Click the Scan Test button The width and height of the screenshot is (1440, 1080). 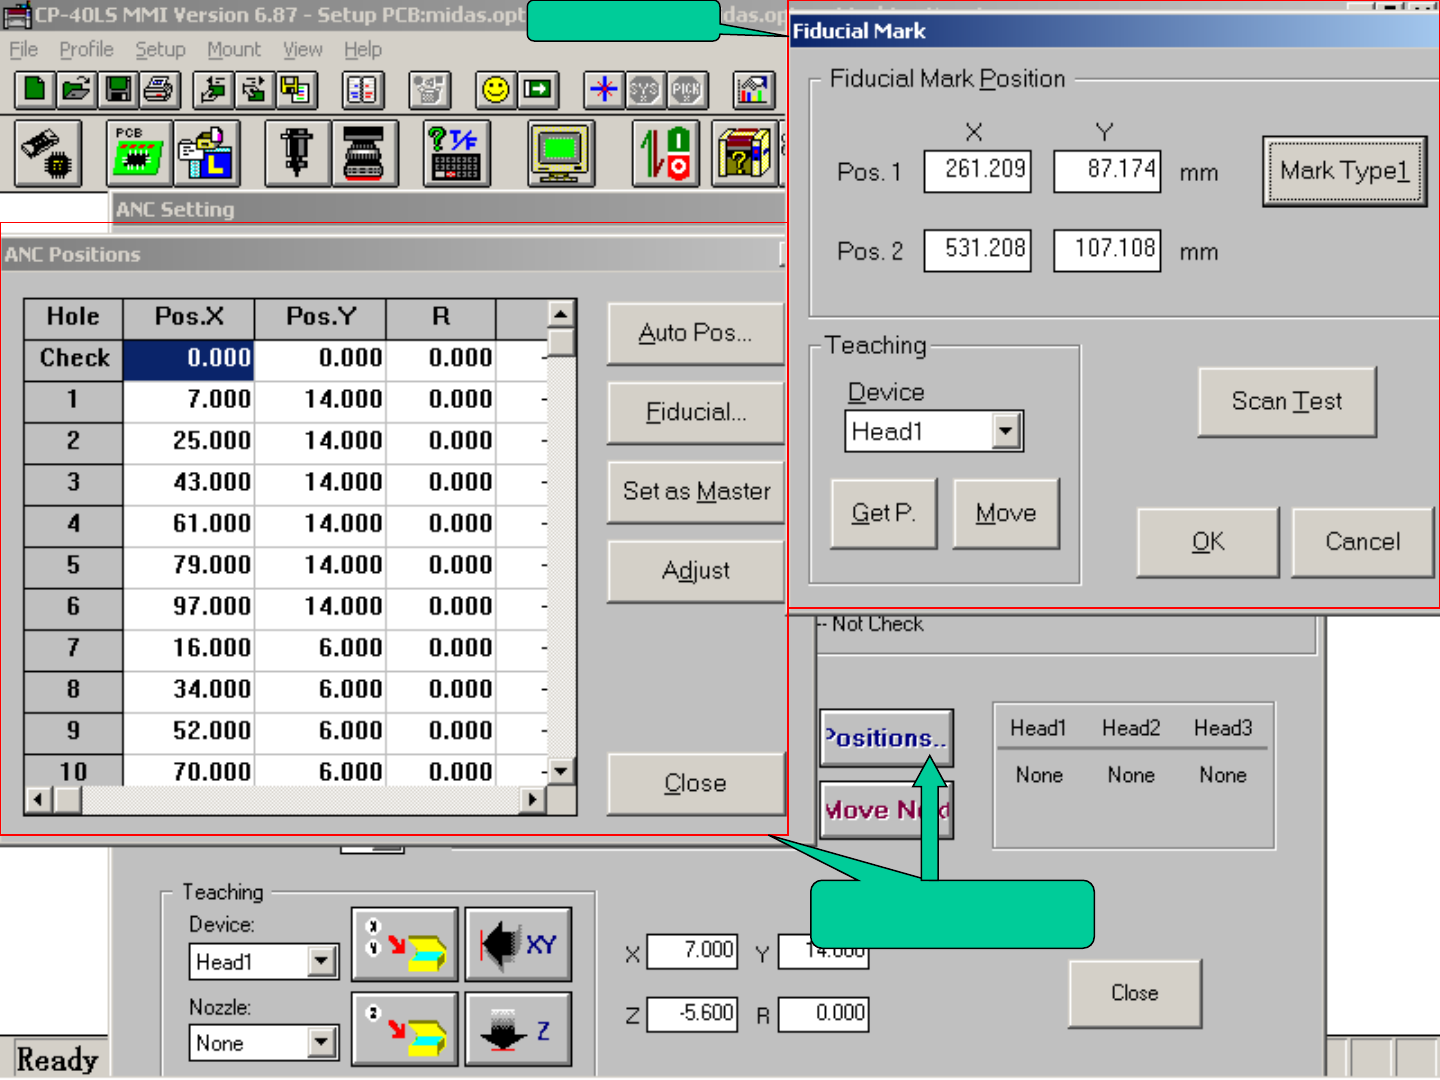(x=1286, y=401)
